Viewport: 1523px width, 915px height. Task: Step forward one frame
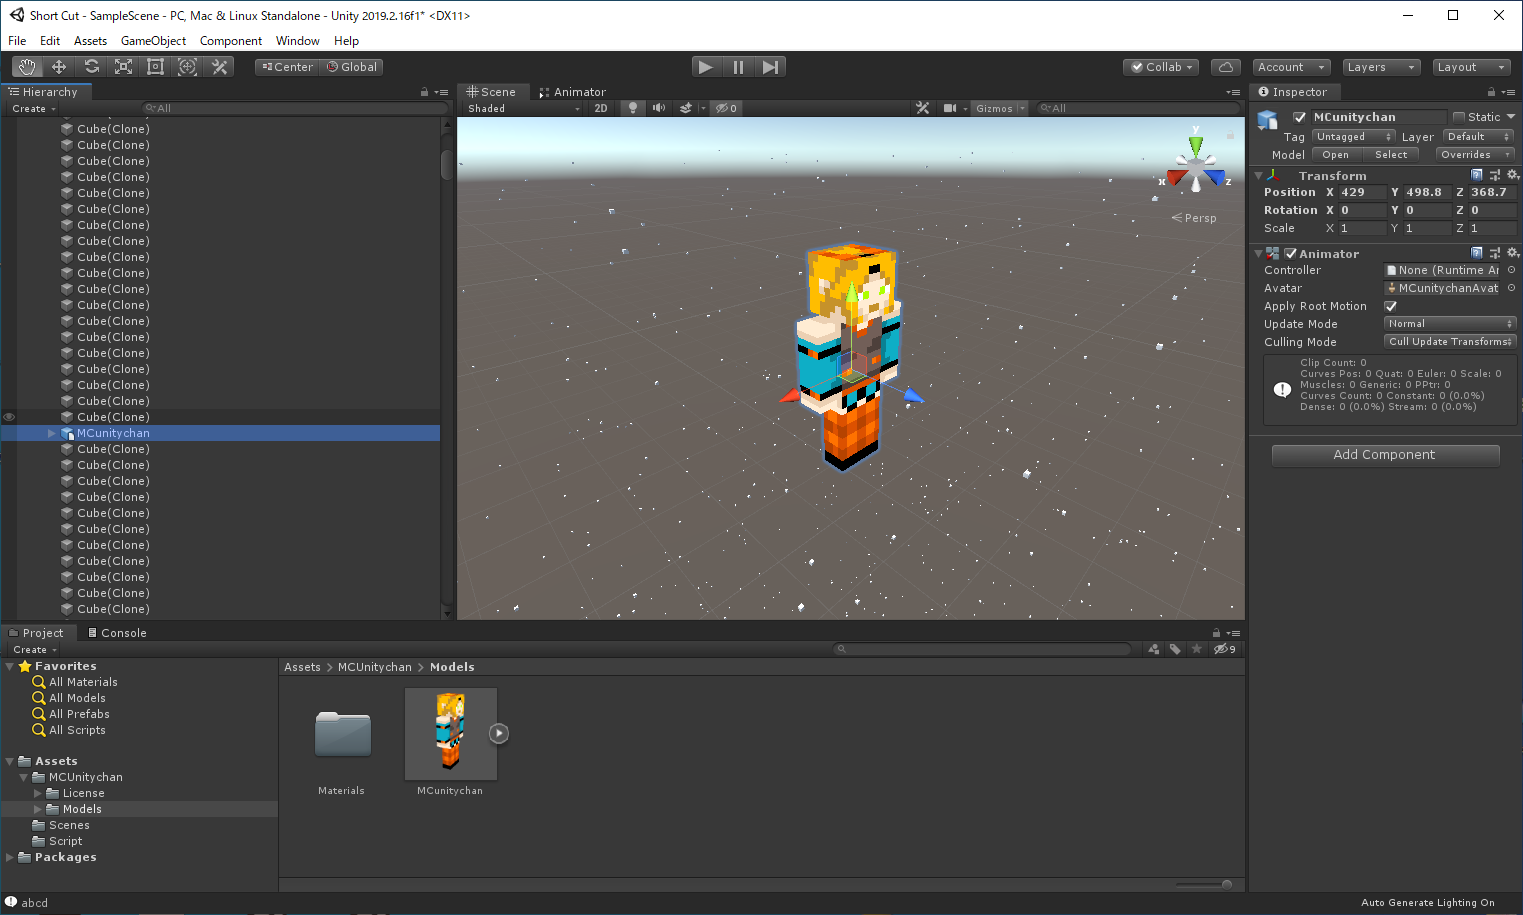click(x=770, y=67)
